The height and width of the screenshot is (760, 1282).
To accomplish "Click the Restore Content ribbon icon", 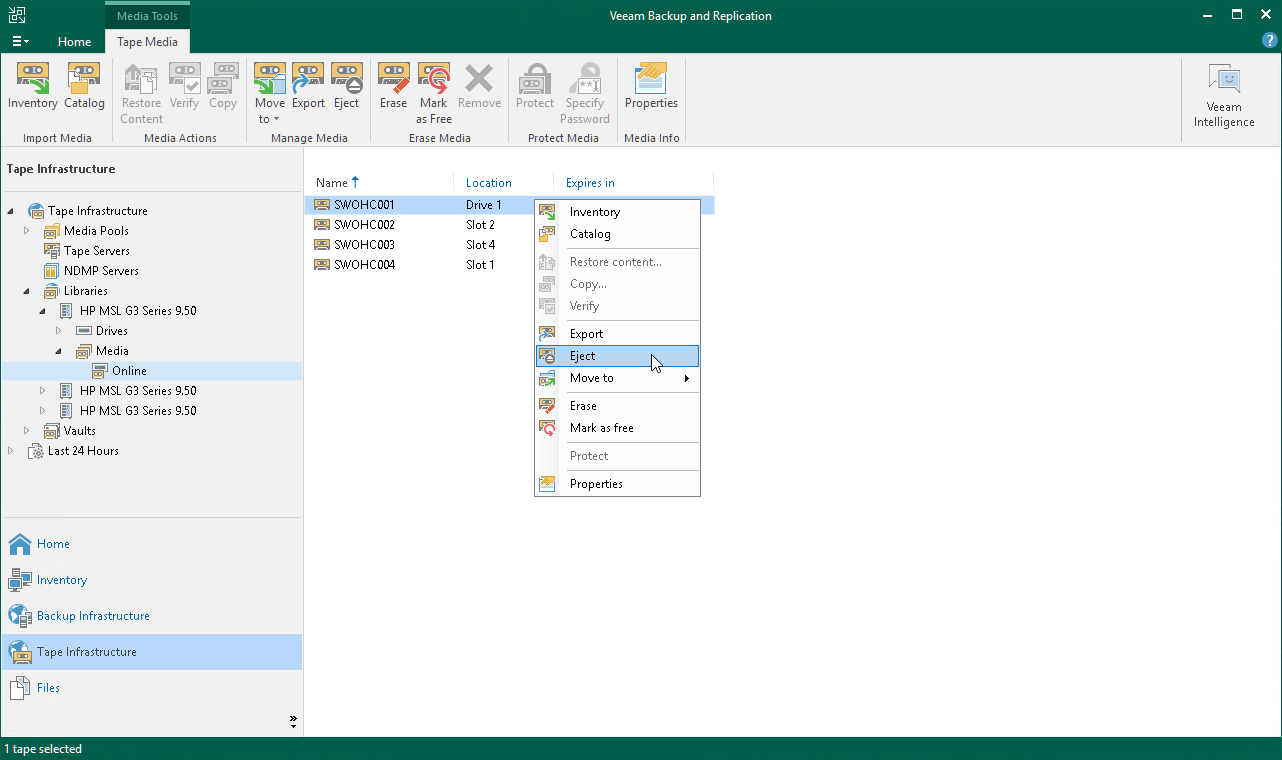I will point(141,78).
